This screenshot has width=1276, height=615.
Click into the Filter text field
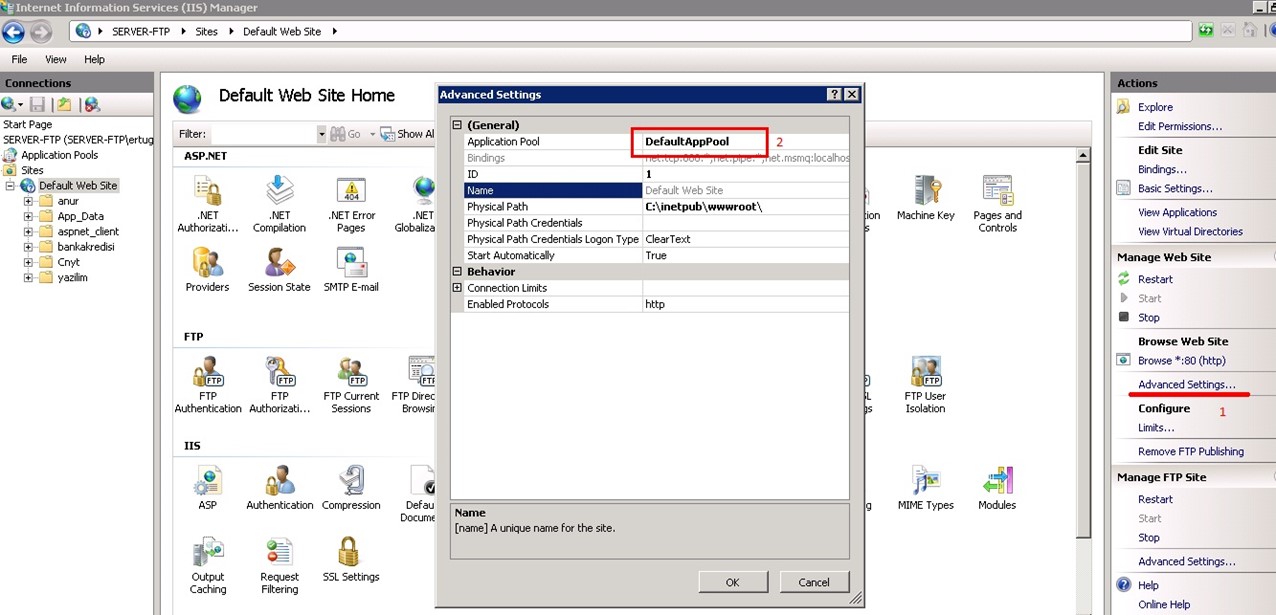pos(262,134)
